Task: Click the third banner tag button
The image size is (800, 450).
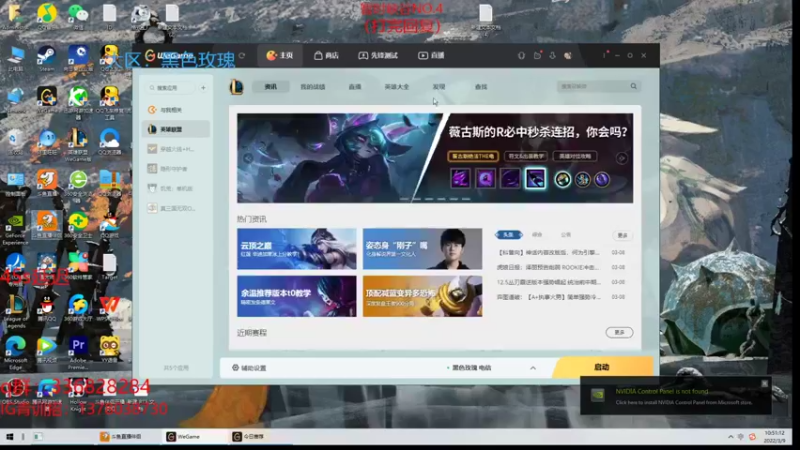Action: coord(575,156)
